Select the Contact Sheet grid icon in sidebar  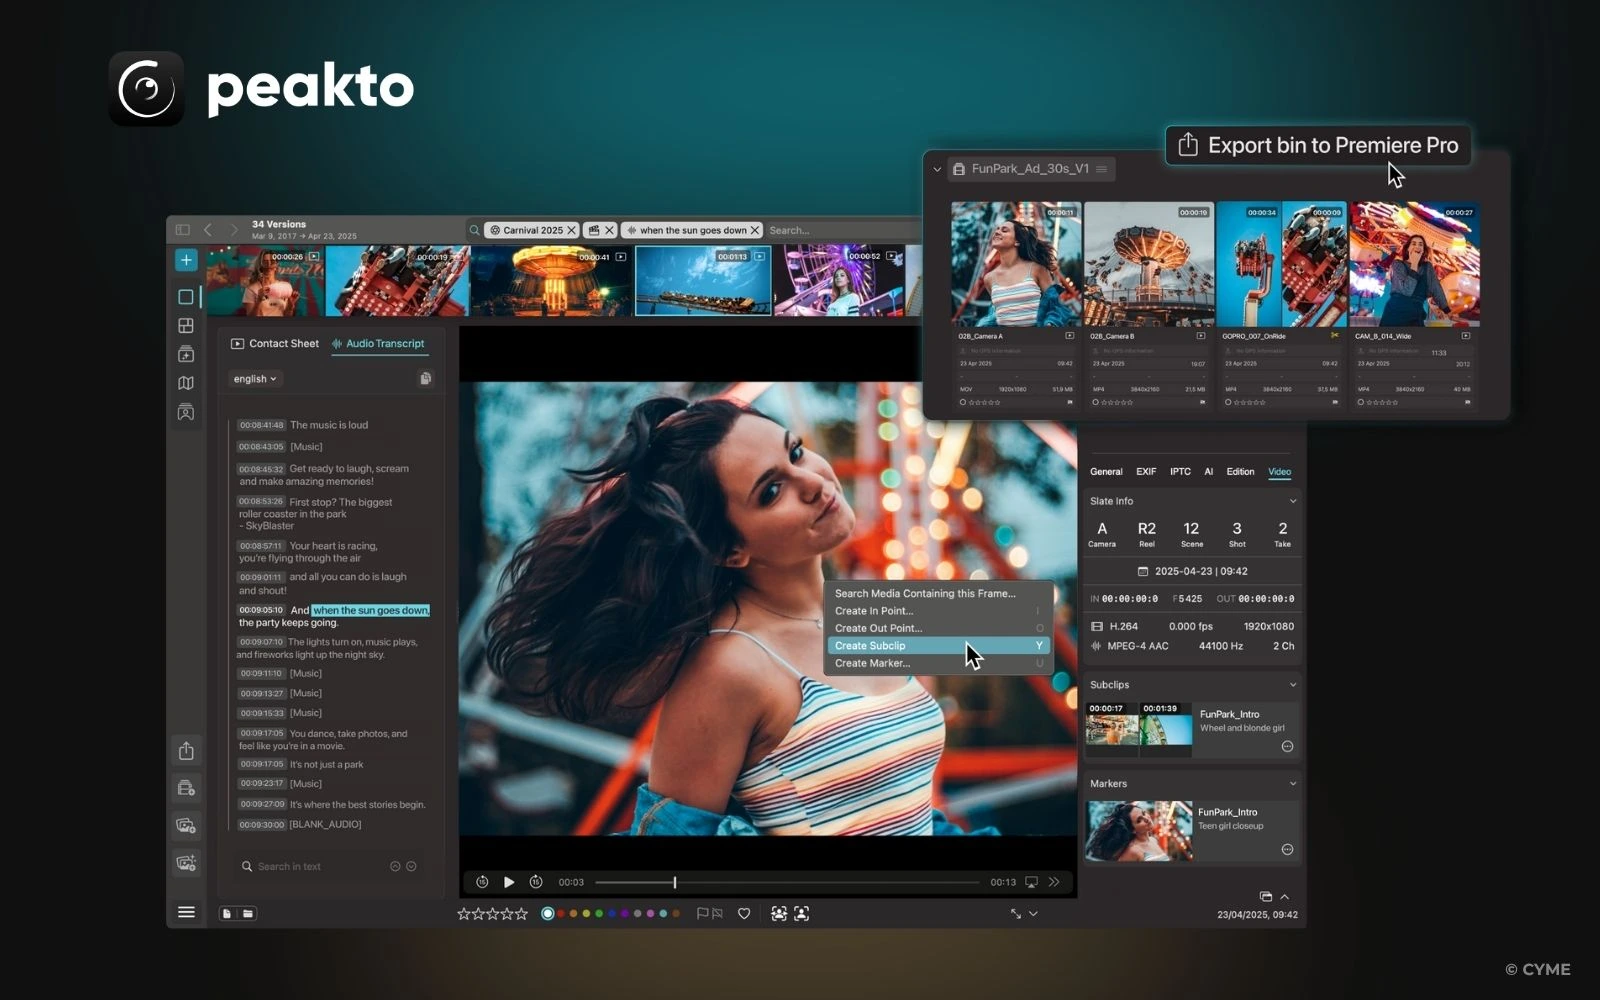pyautogui.click(x=186, y=325)
